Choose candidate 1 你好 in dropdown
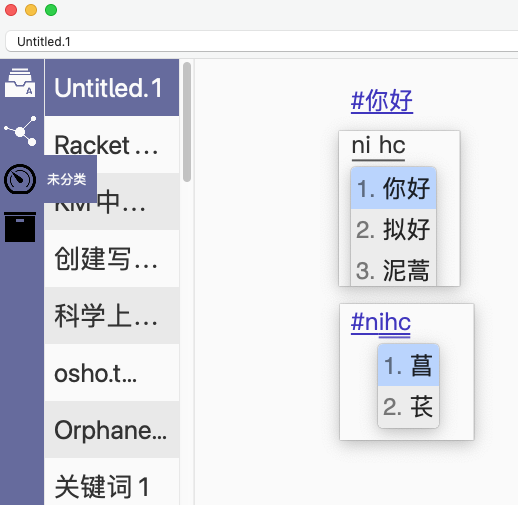The height and width of the screenshot is (505, 518). click(x=393, y=188)
